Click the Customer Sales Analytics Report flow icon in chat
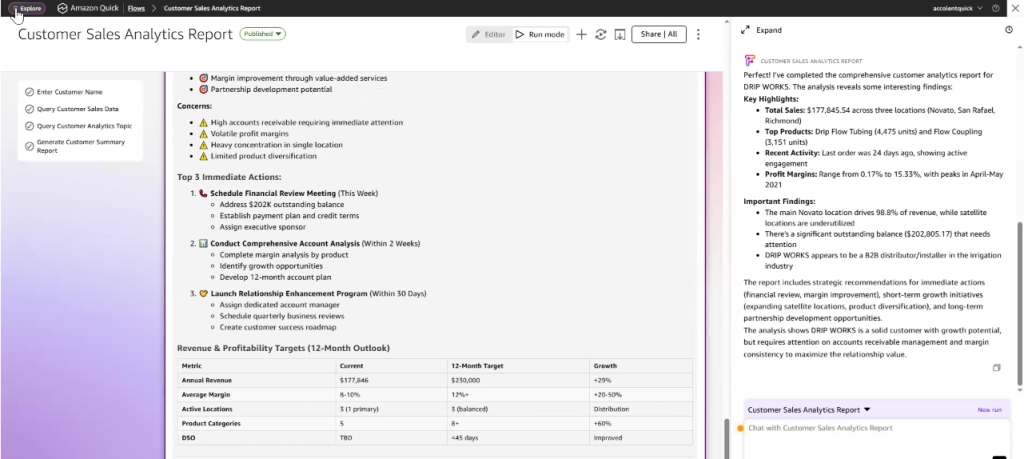Viewport: 1024px width, 459px height. tap(750, 61)
